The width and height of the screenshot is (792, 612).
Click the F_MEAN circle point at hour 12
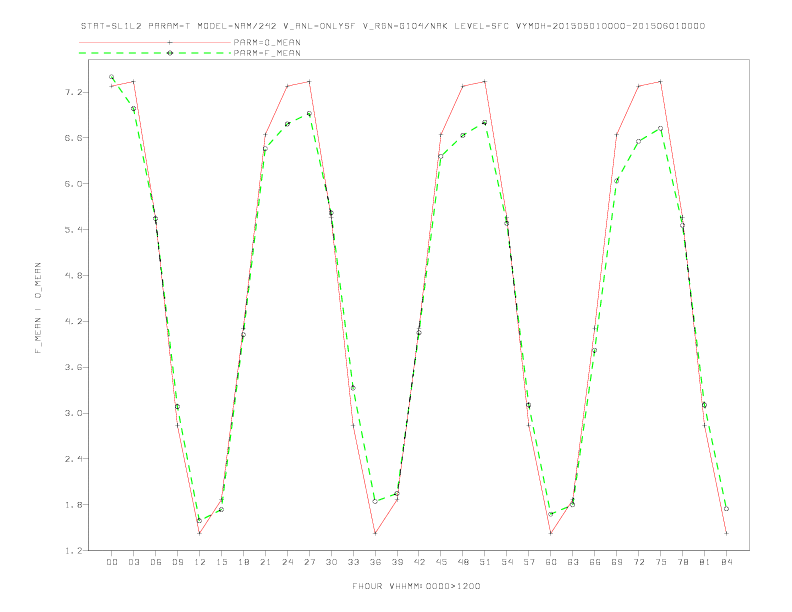[200, 520]
